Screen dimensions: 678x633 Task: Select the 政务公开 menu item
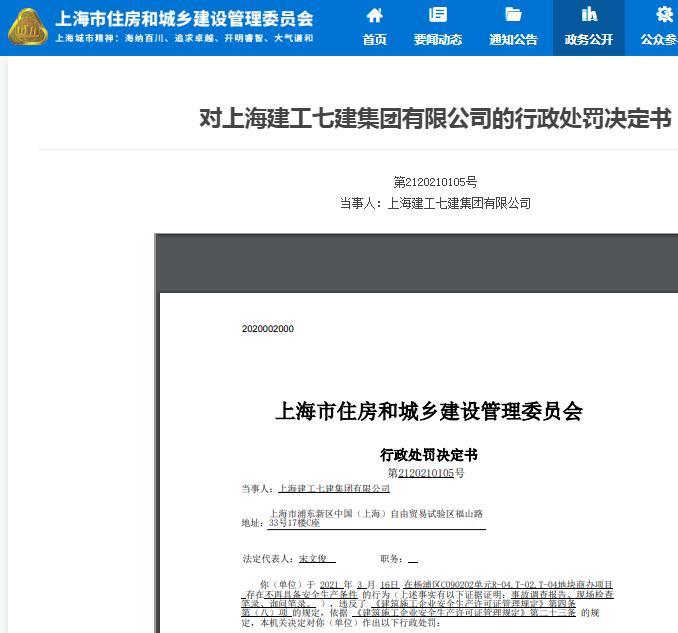pyautogui.click(x=589, y=39)
